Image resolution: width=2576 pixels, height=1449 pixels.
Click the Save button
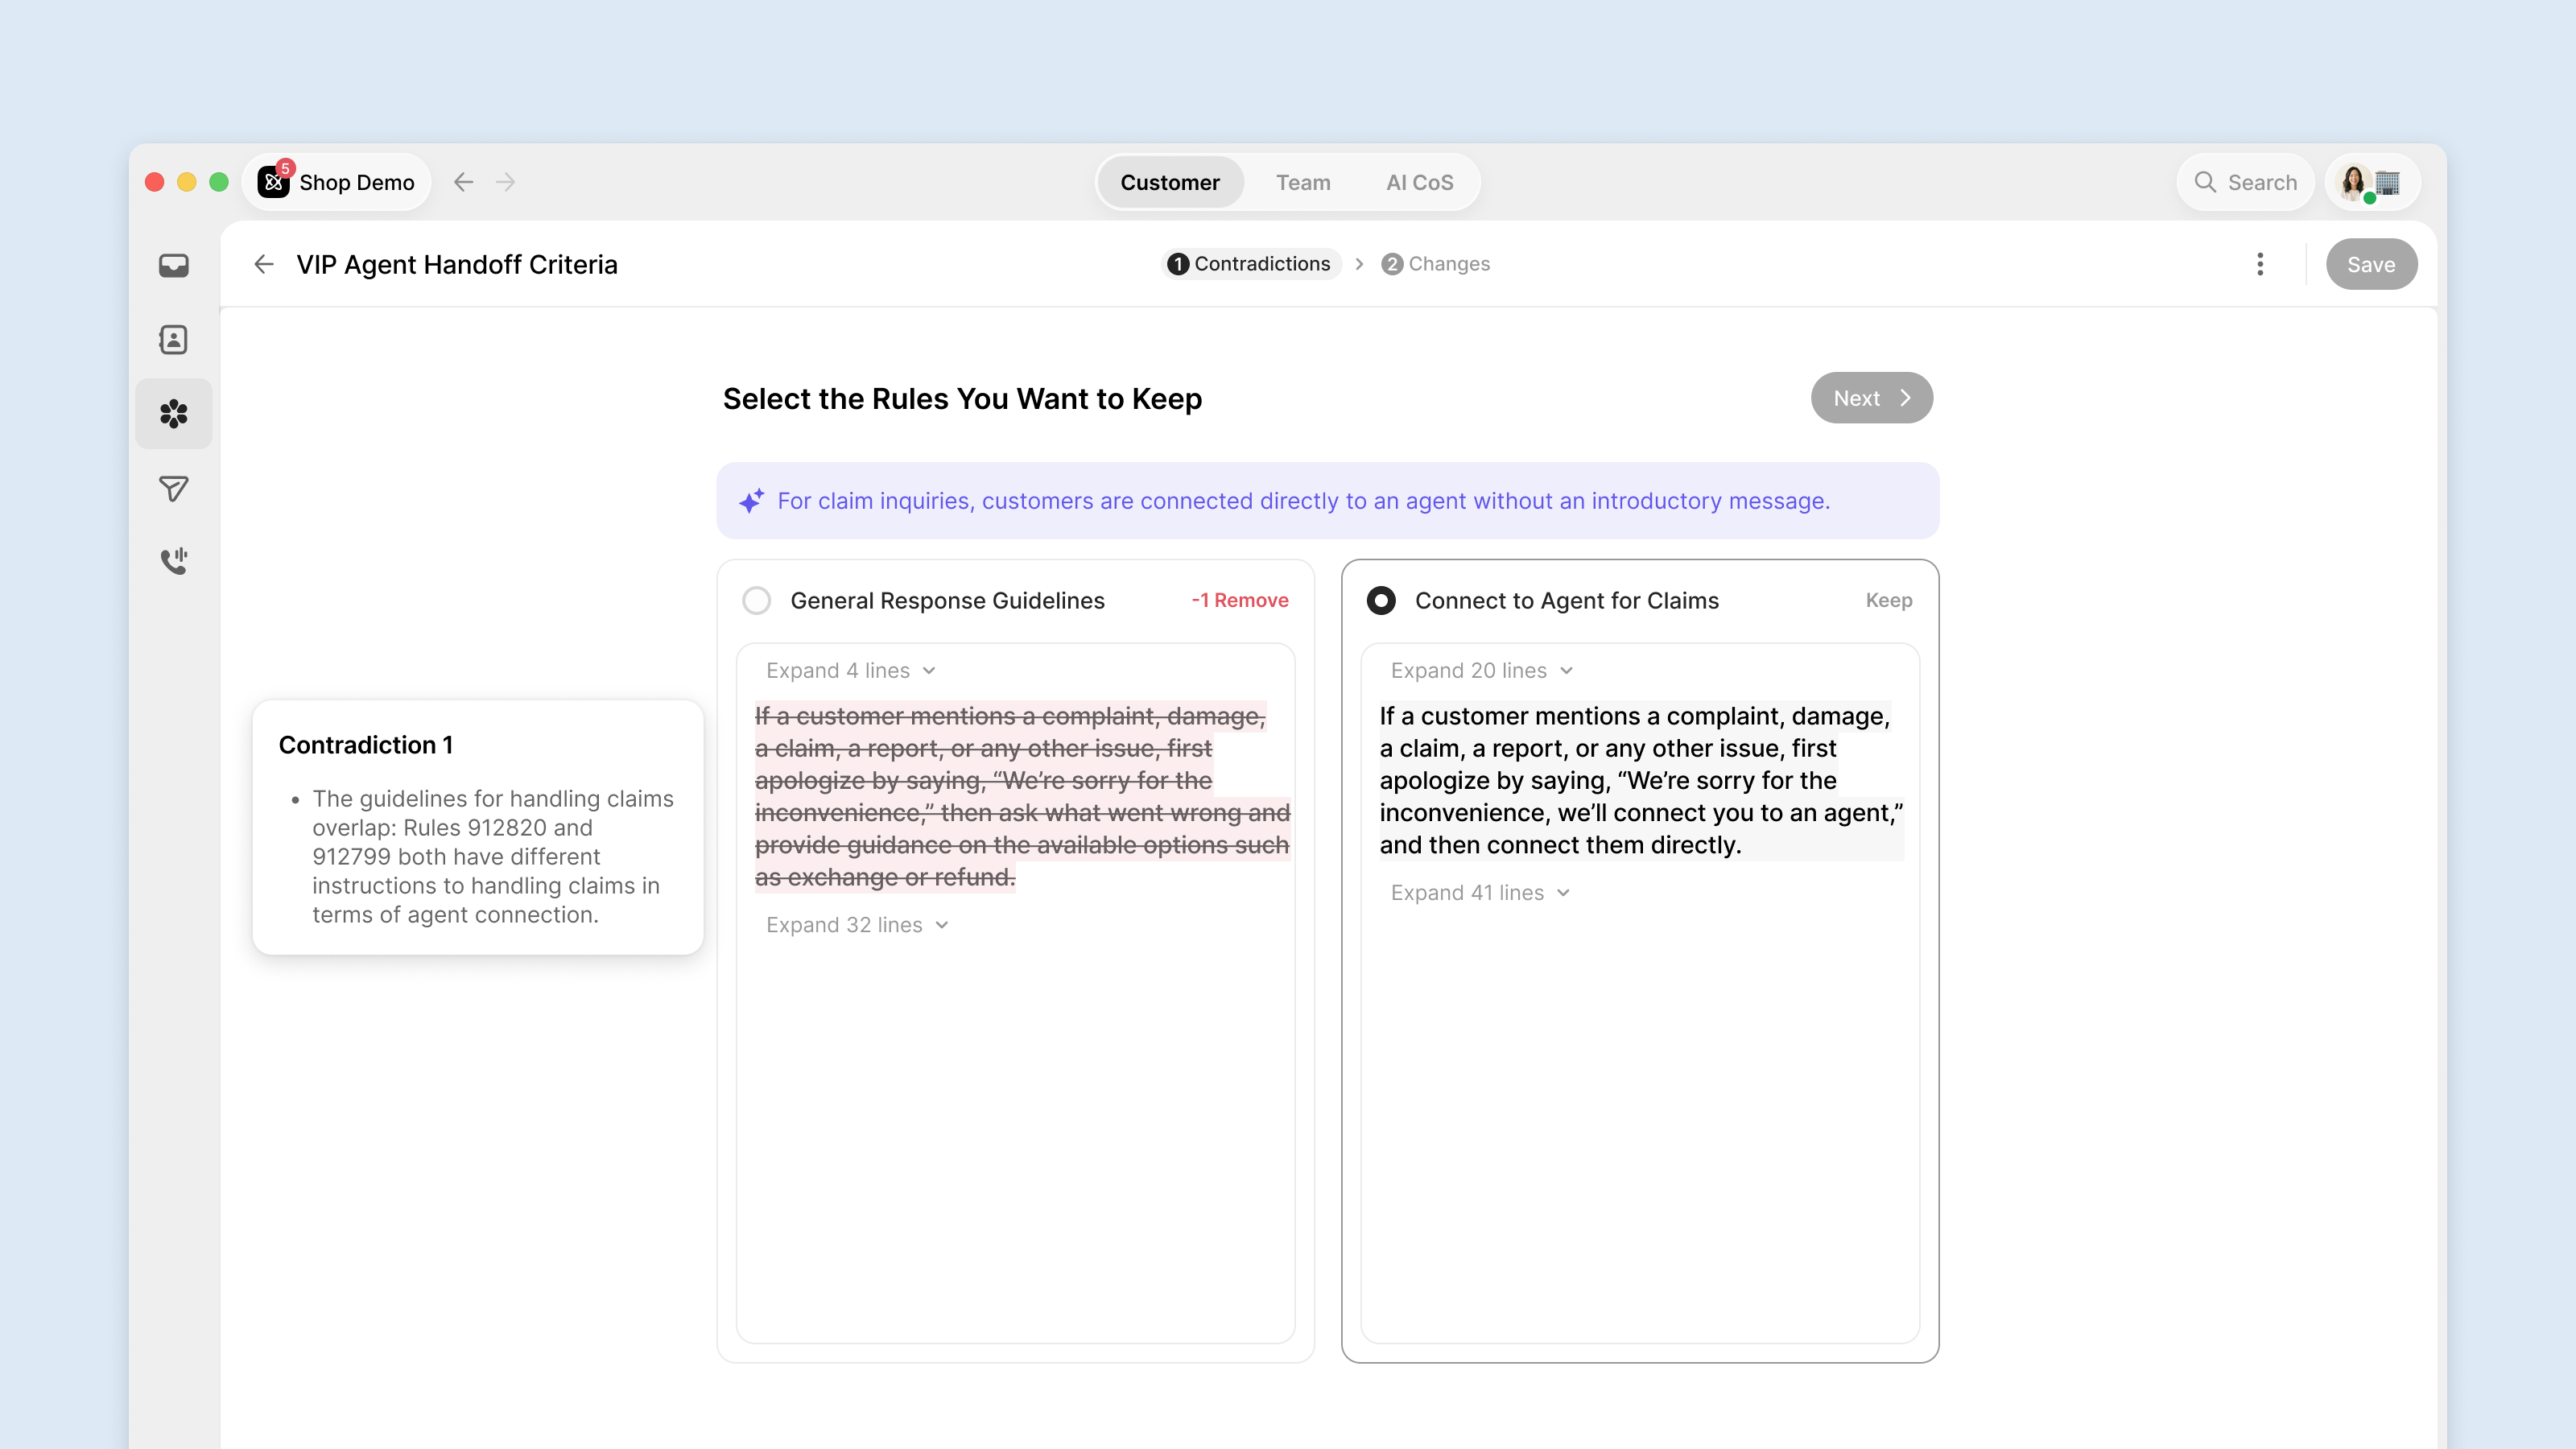point(2371,264)
